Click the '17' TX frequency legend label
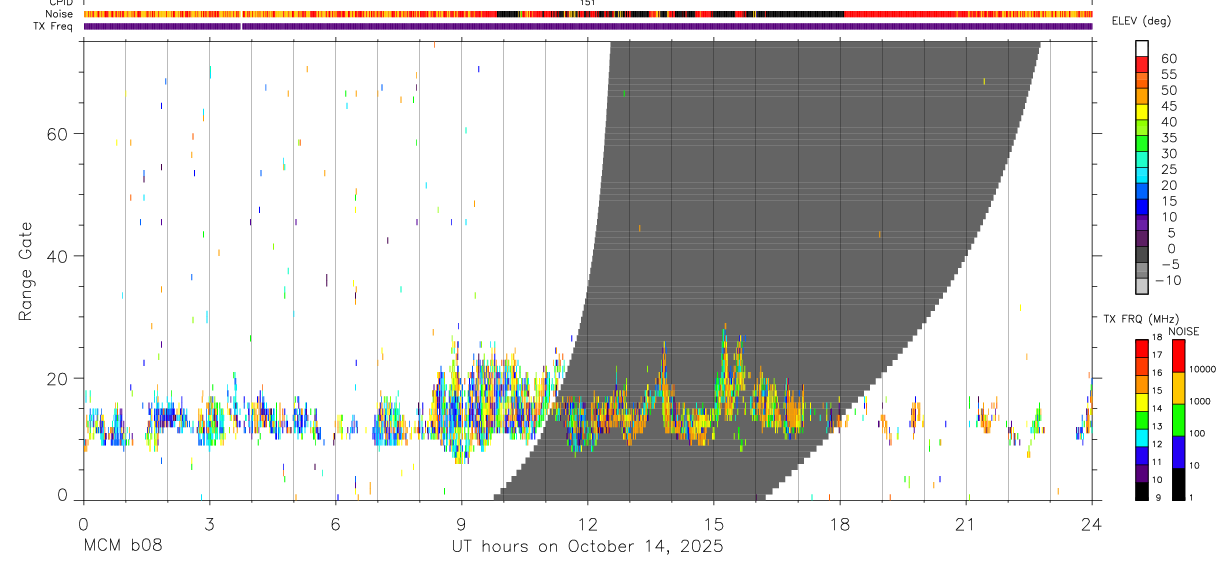1228x567 pixels. (x=1156, y=355)
